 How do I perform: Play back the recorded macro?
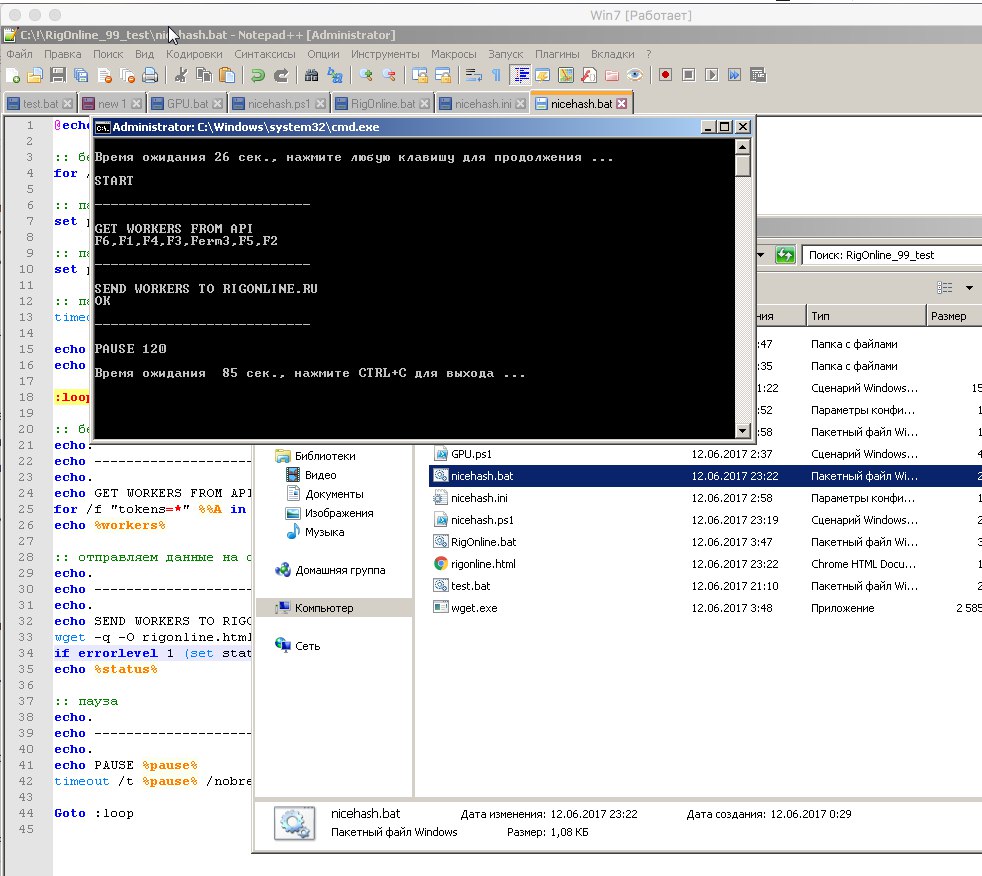coord(711,75)
